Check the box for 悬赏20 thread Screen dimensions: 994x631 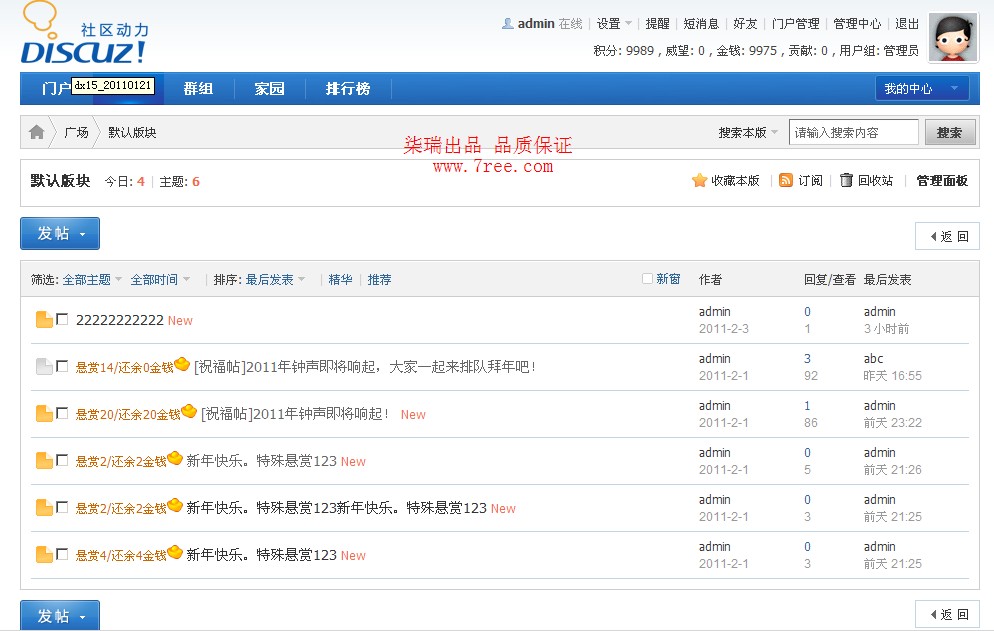click(62, 413)
